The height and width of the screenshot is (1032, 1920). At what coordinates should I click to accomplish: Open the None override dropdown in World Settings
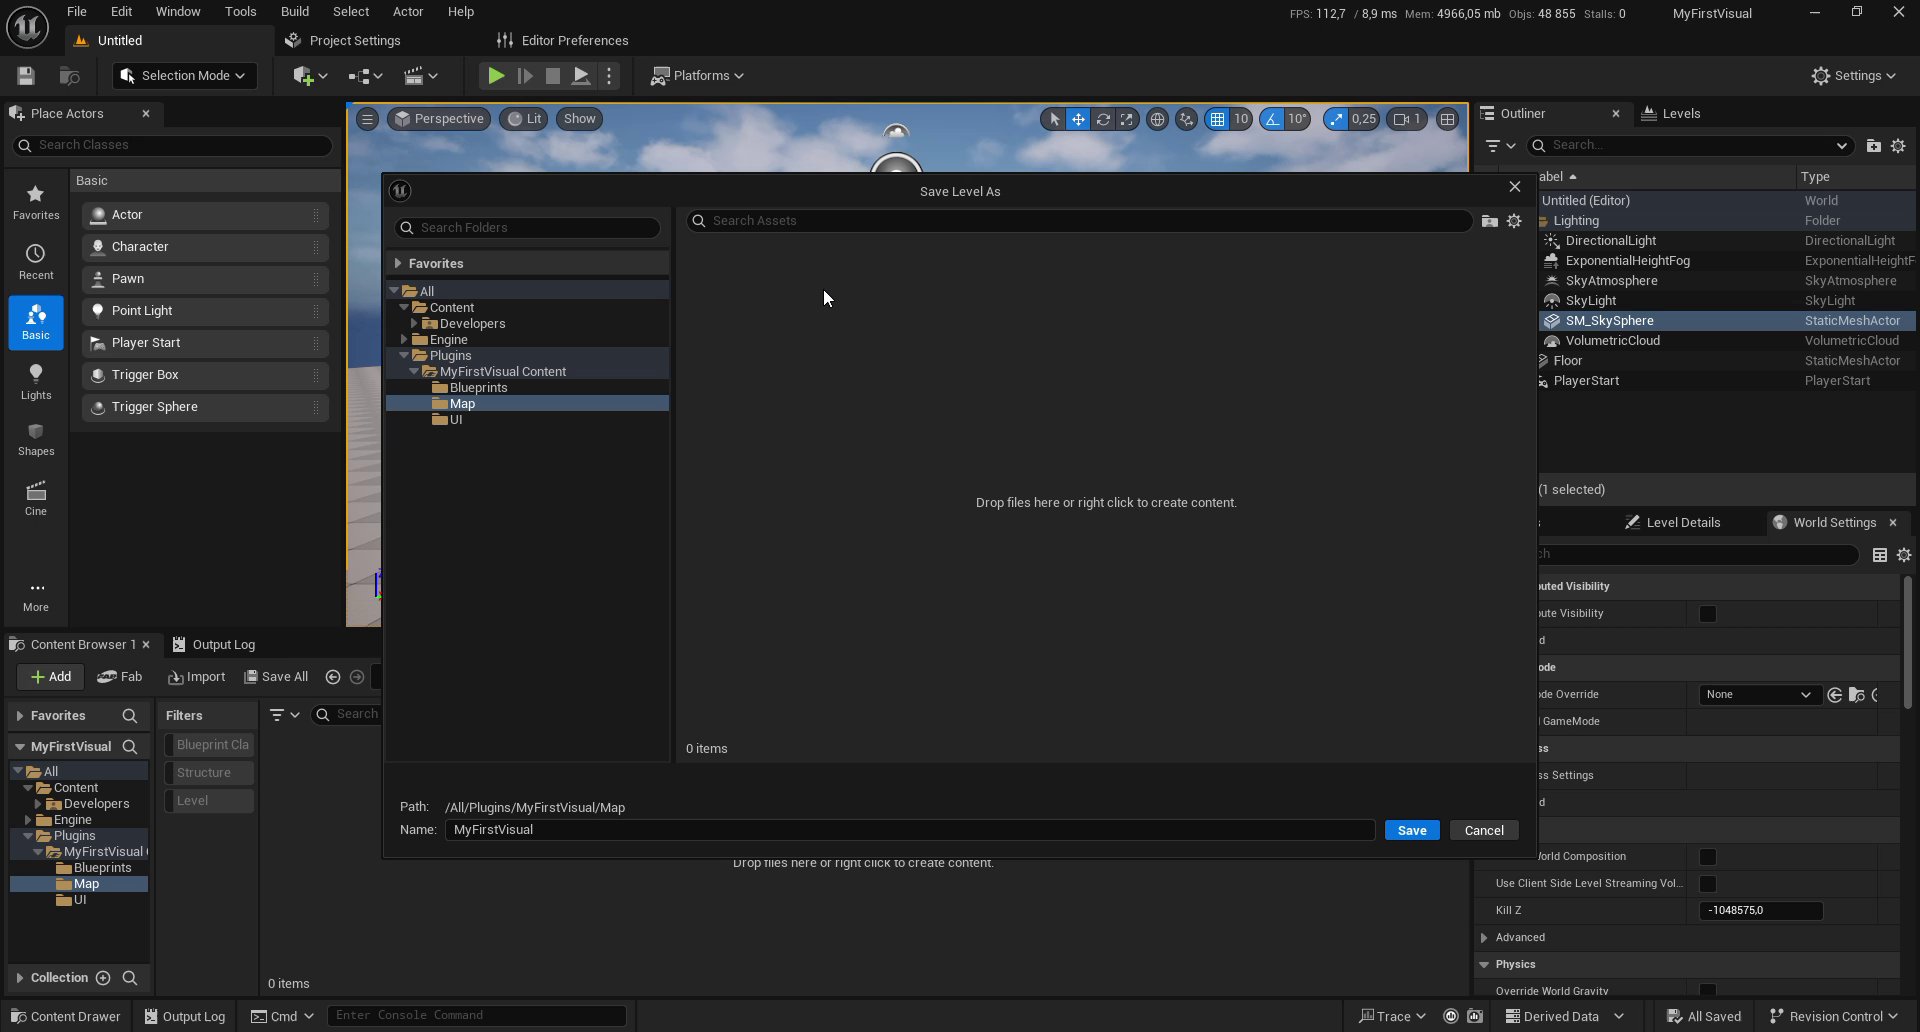pos(1758,695)
